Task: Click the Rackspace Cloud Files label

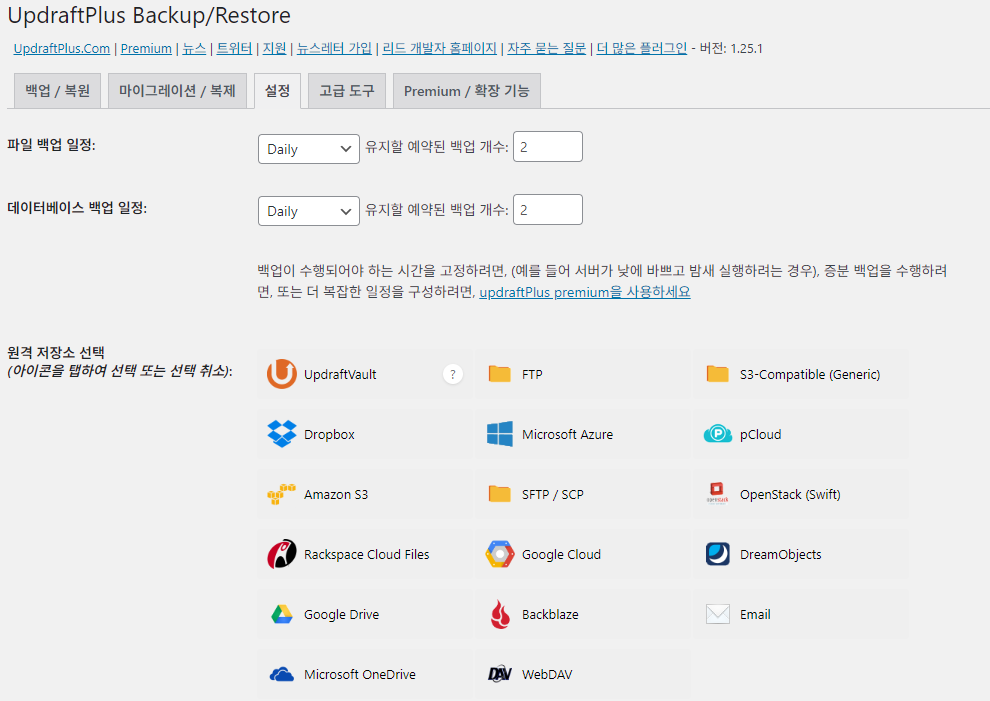Action: pyautogui.click(x=366, y=554)
